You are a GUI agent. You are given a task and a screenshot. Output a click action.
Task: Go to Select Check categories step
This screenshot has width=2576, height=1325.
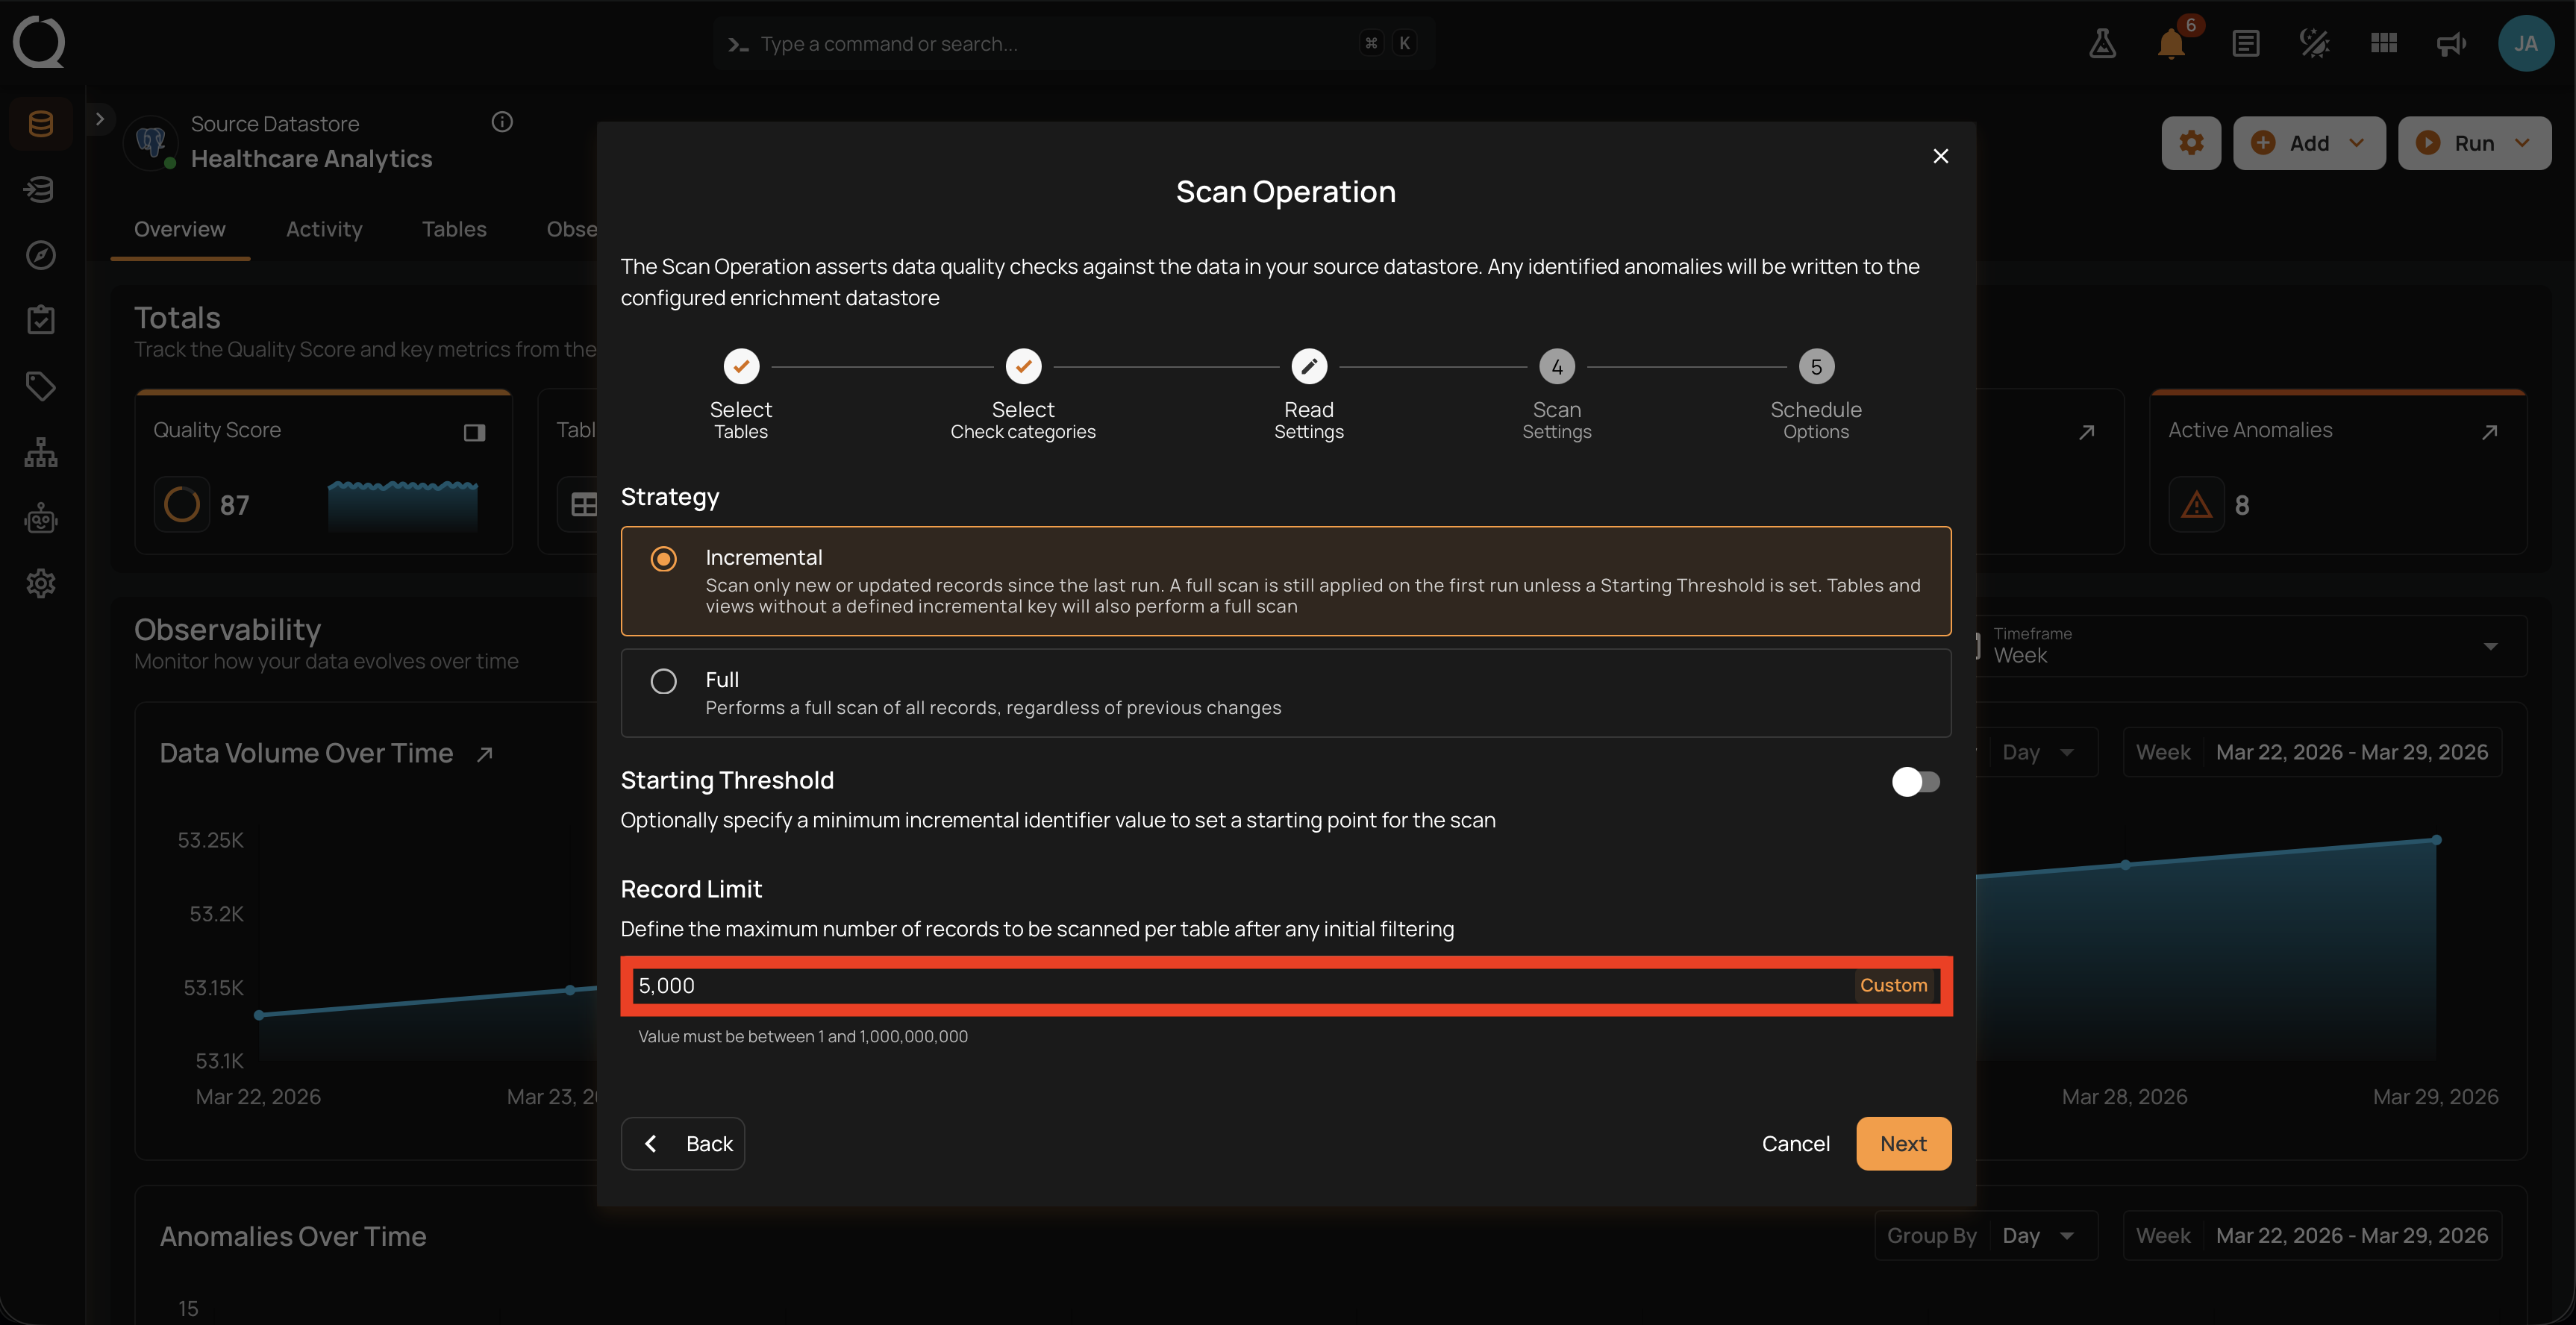point(1023,396)
